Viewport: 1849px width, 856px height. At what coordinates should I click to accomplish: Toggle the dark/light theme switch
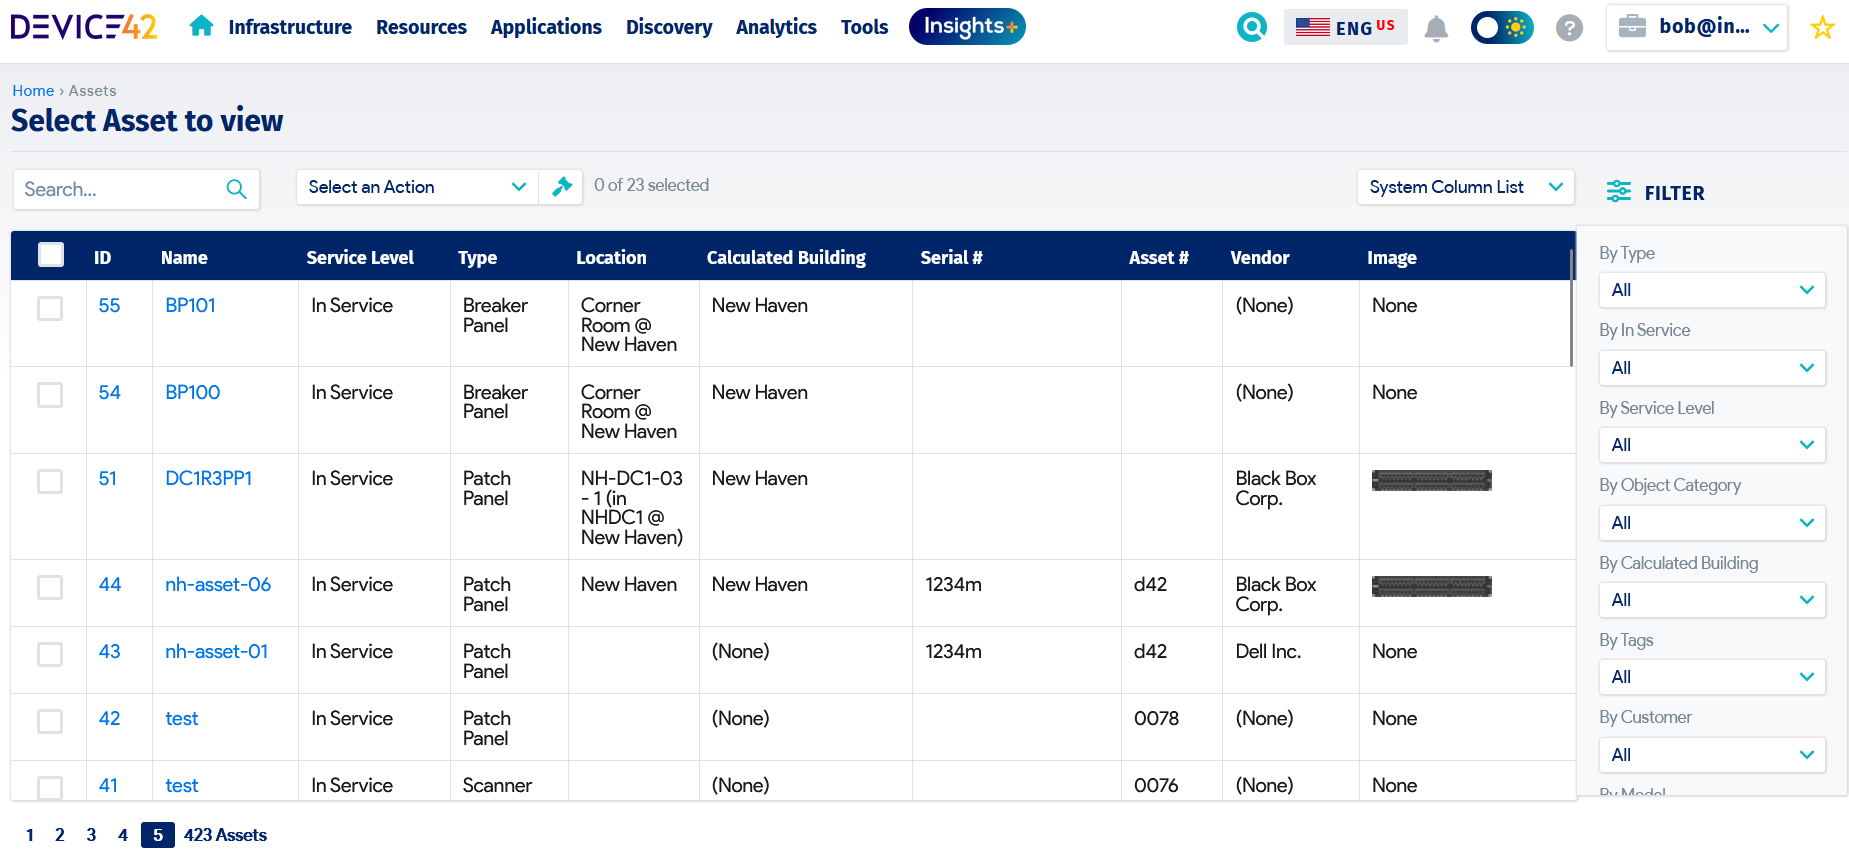point(1501,27)
